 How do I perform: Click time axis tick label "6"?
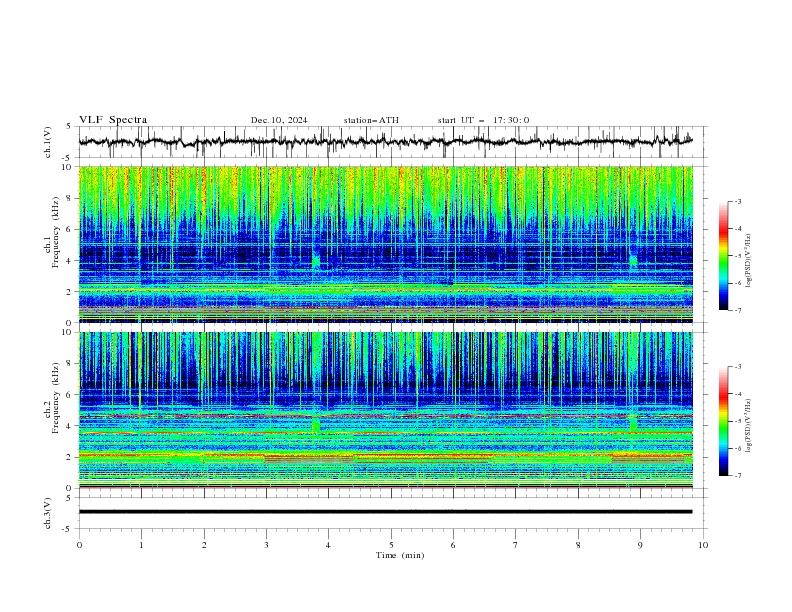[453, 545]
